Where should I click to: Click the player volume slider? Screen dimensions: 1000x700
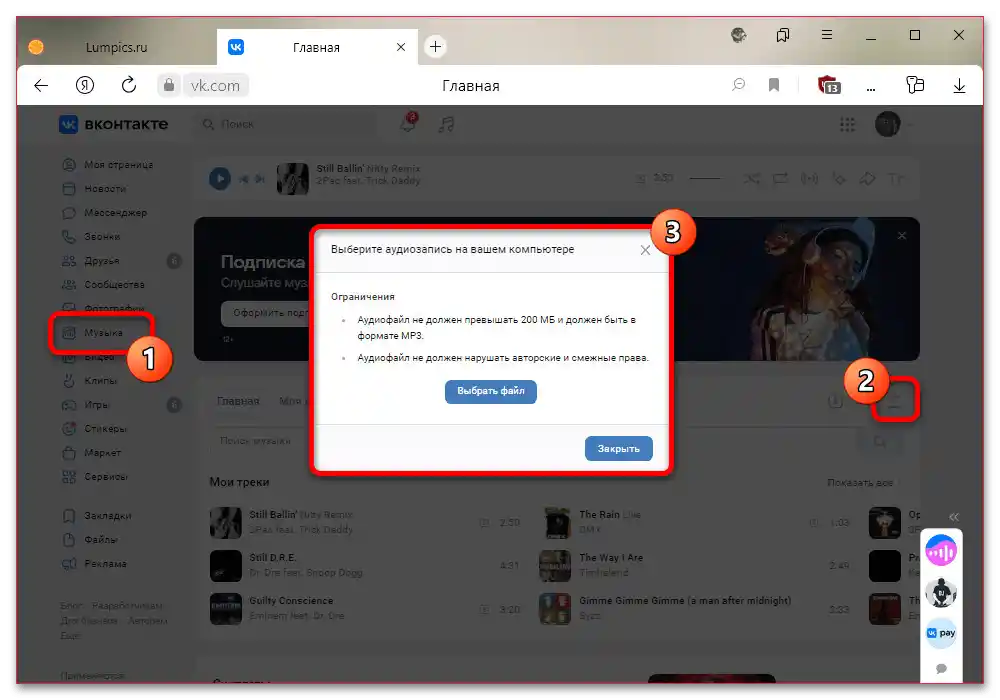[705, 179]
